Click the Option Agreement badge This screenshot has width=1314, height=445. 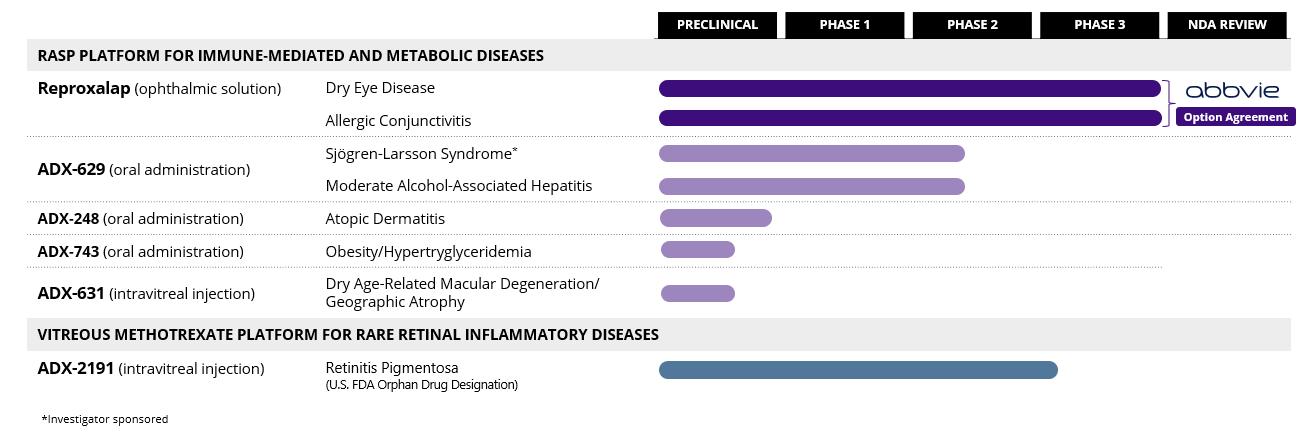1235,117
